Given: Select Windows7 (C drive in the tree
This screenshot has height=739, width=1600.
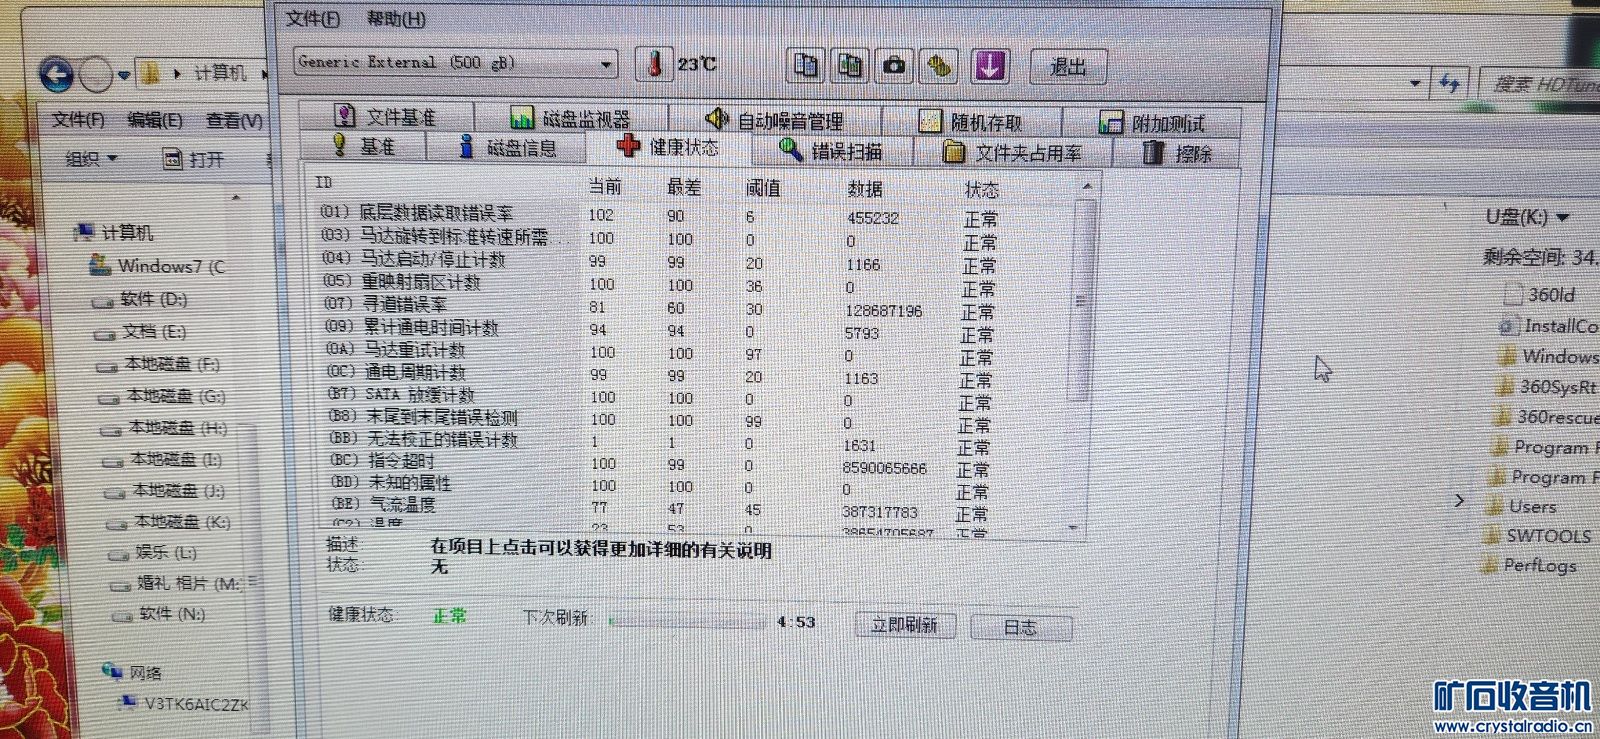Looking at the screenshot, I should [x=158, y=266].
